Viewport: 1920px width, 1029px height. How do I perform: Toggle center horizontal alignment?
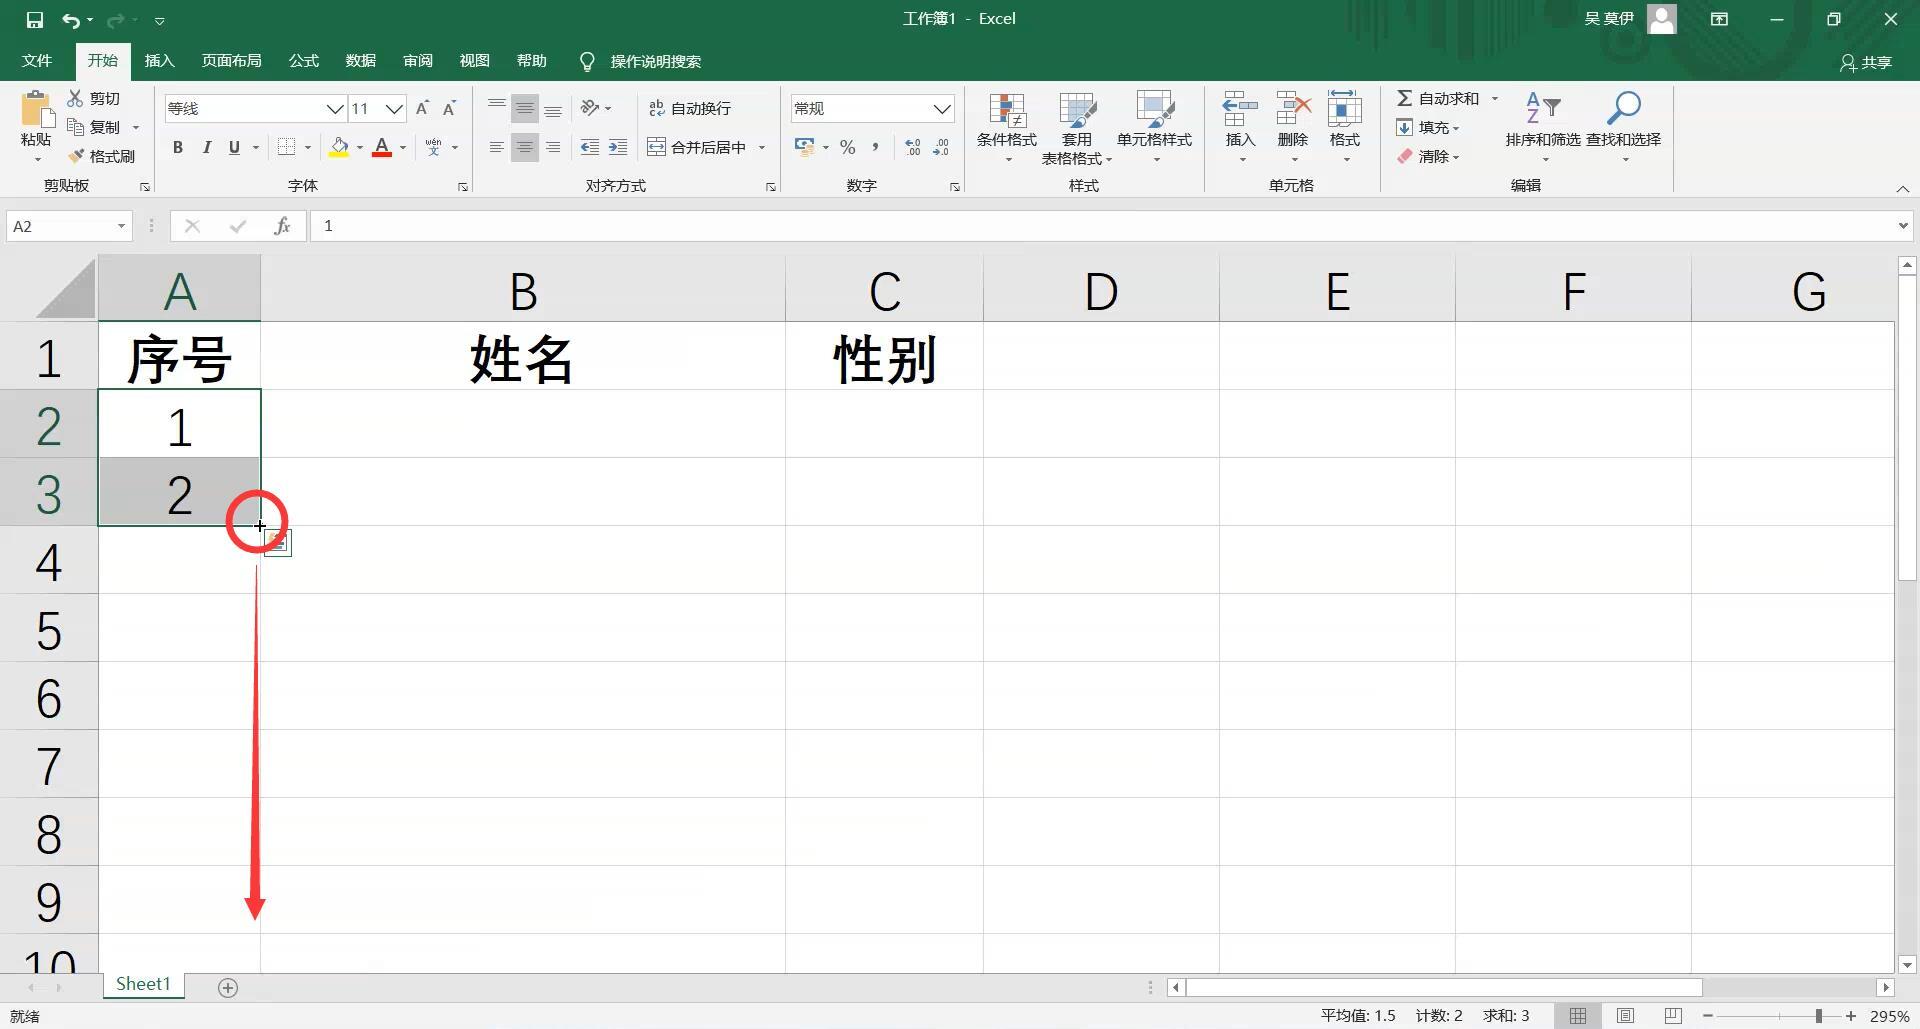pos(525,147)
